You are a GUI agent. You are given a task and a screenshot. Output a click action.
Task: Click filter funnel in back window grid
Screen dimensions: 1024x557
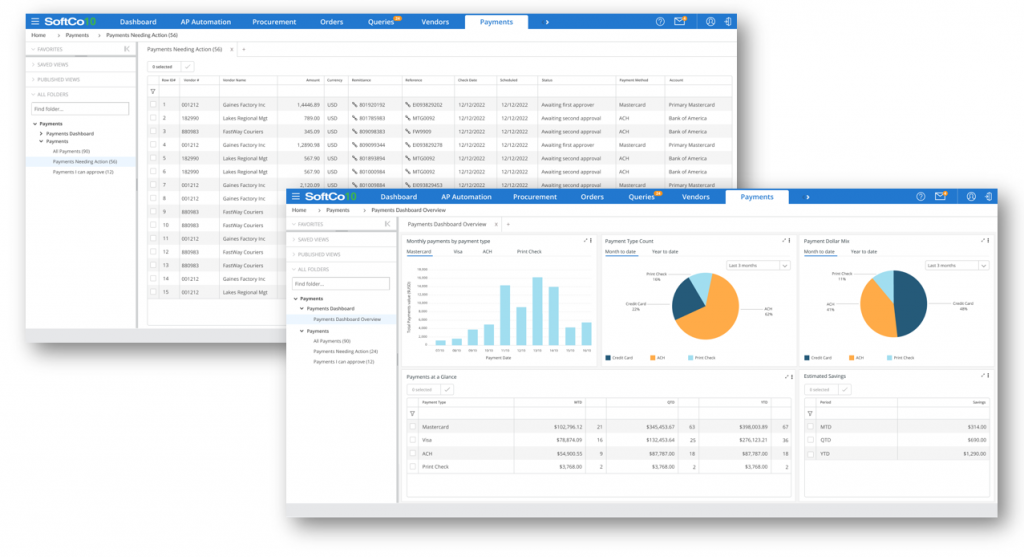pyautogui.click(x=153, y=91)
